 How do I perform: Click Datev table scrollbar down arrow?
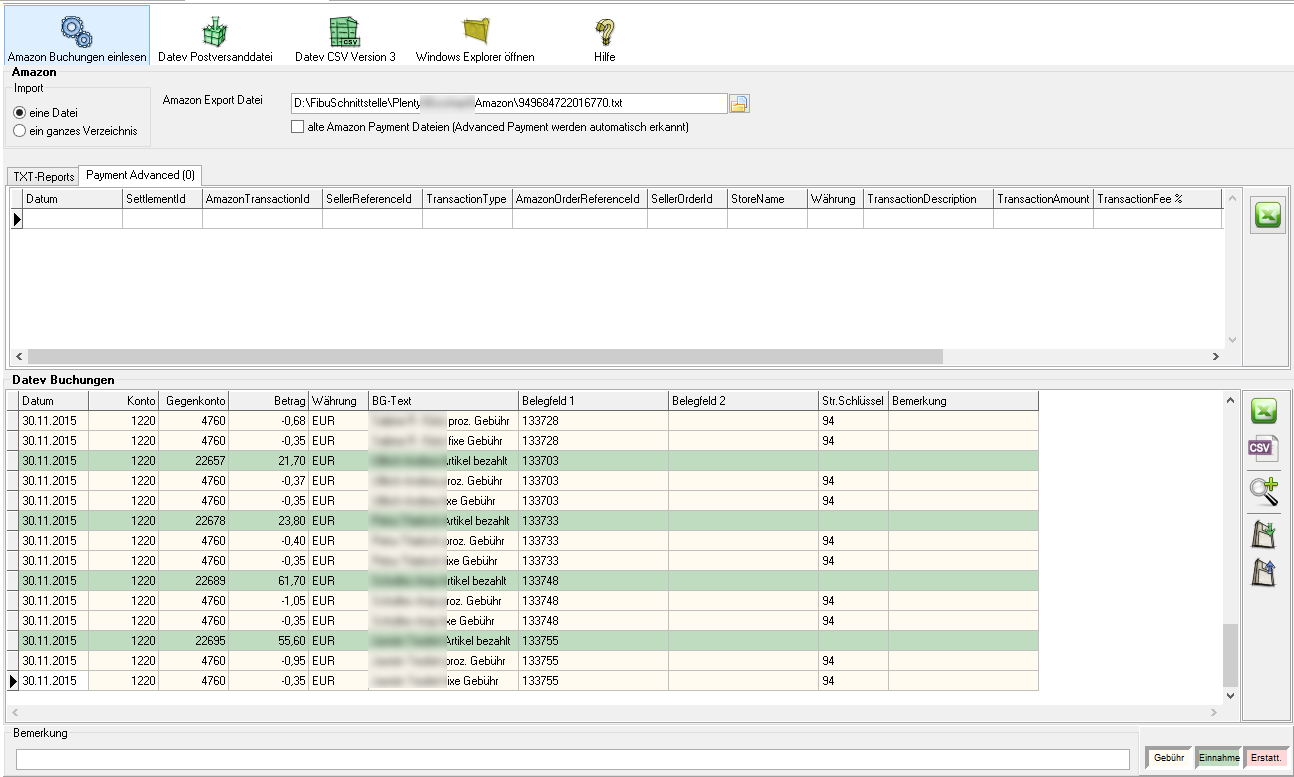coord(1230,695)
